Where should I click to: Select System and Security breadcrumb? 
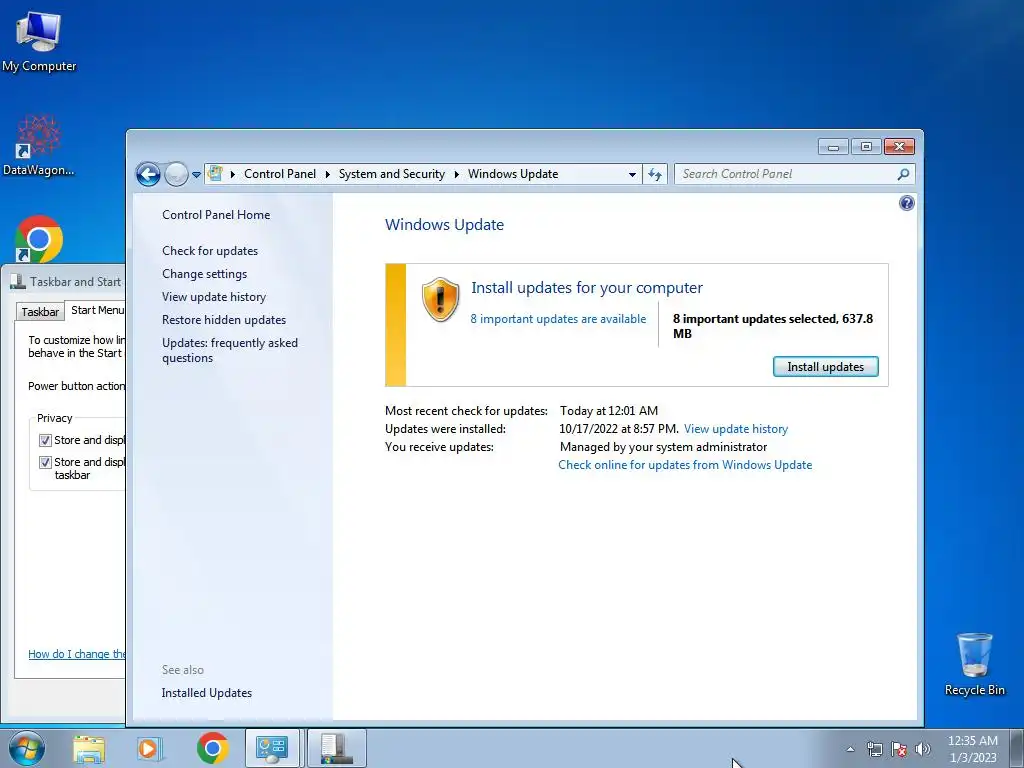pyautogui.click(x=391, y=174)
